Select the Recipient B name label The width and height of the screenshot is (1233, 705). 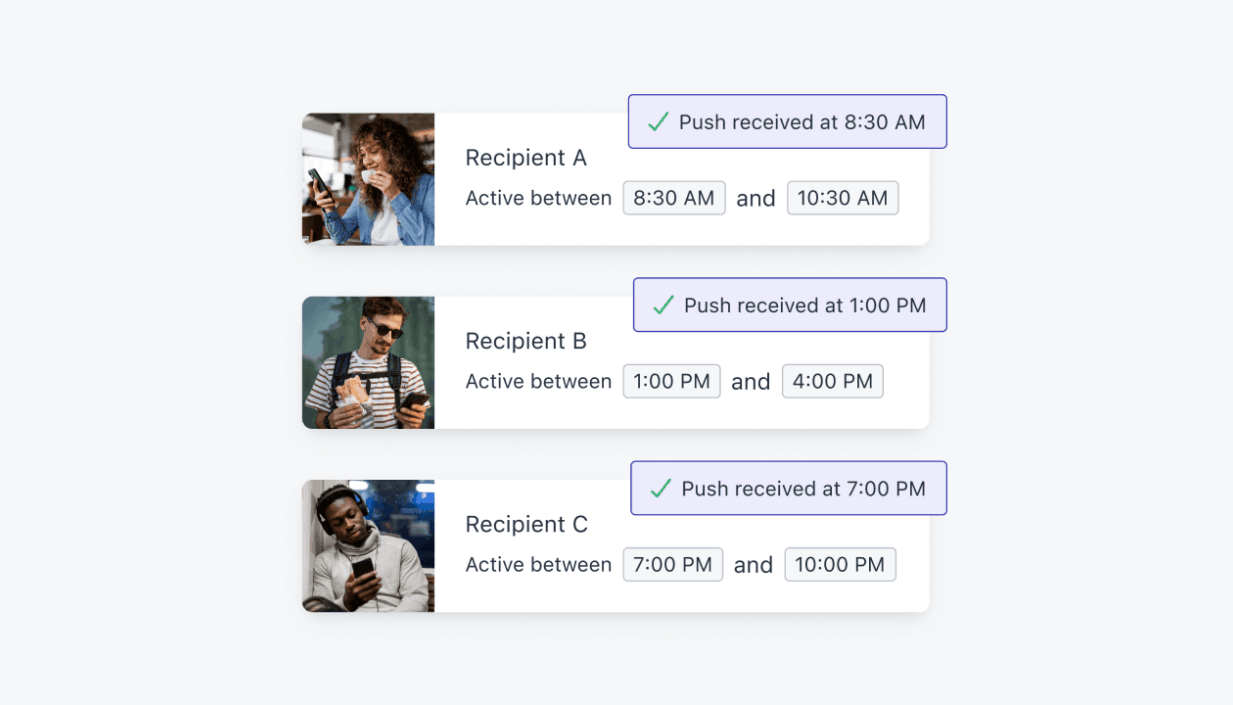pyautogui.click(x=526, y=341)
